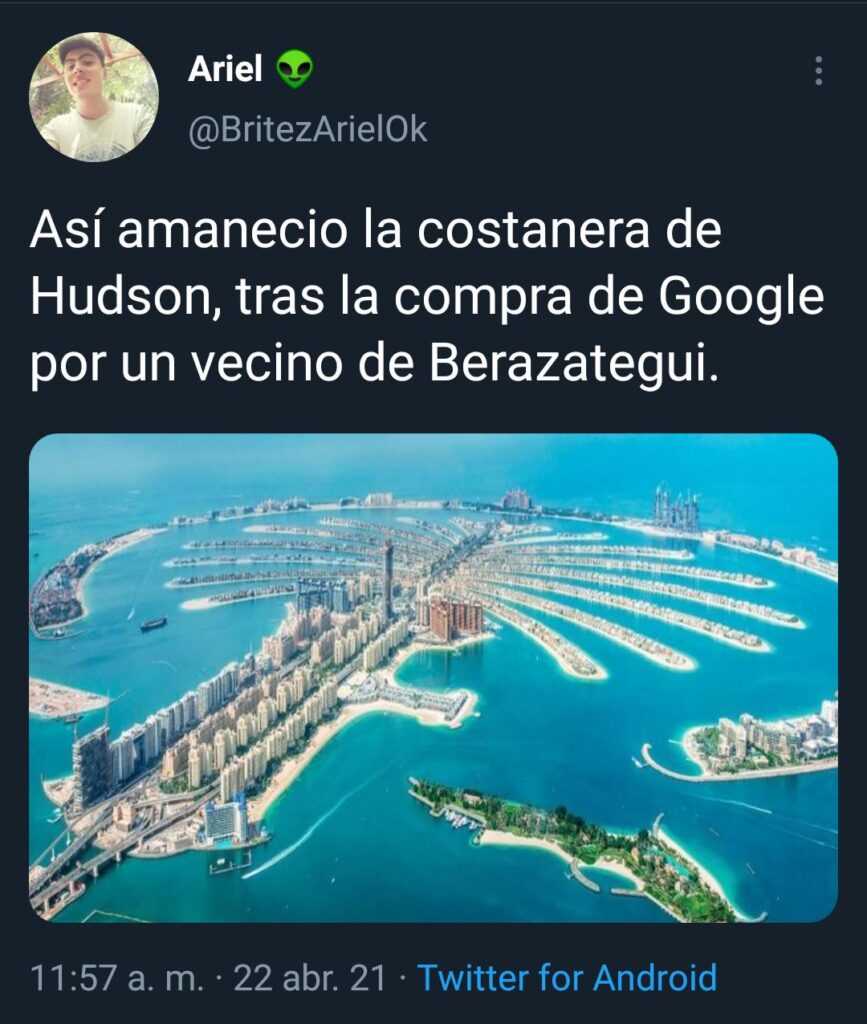Select the word Google in the tweet
The image size is (867, 1024).
(740, 298)
